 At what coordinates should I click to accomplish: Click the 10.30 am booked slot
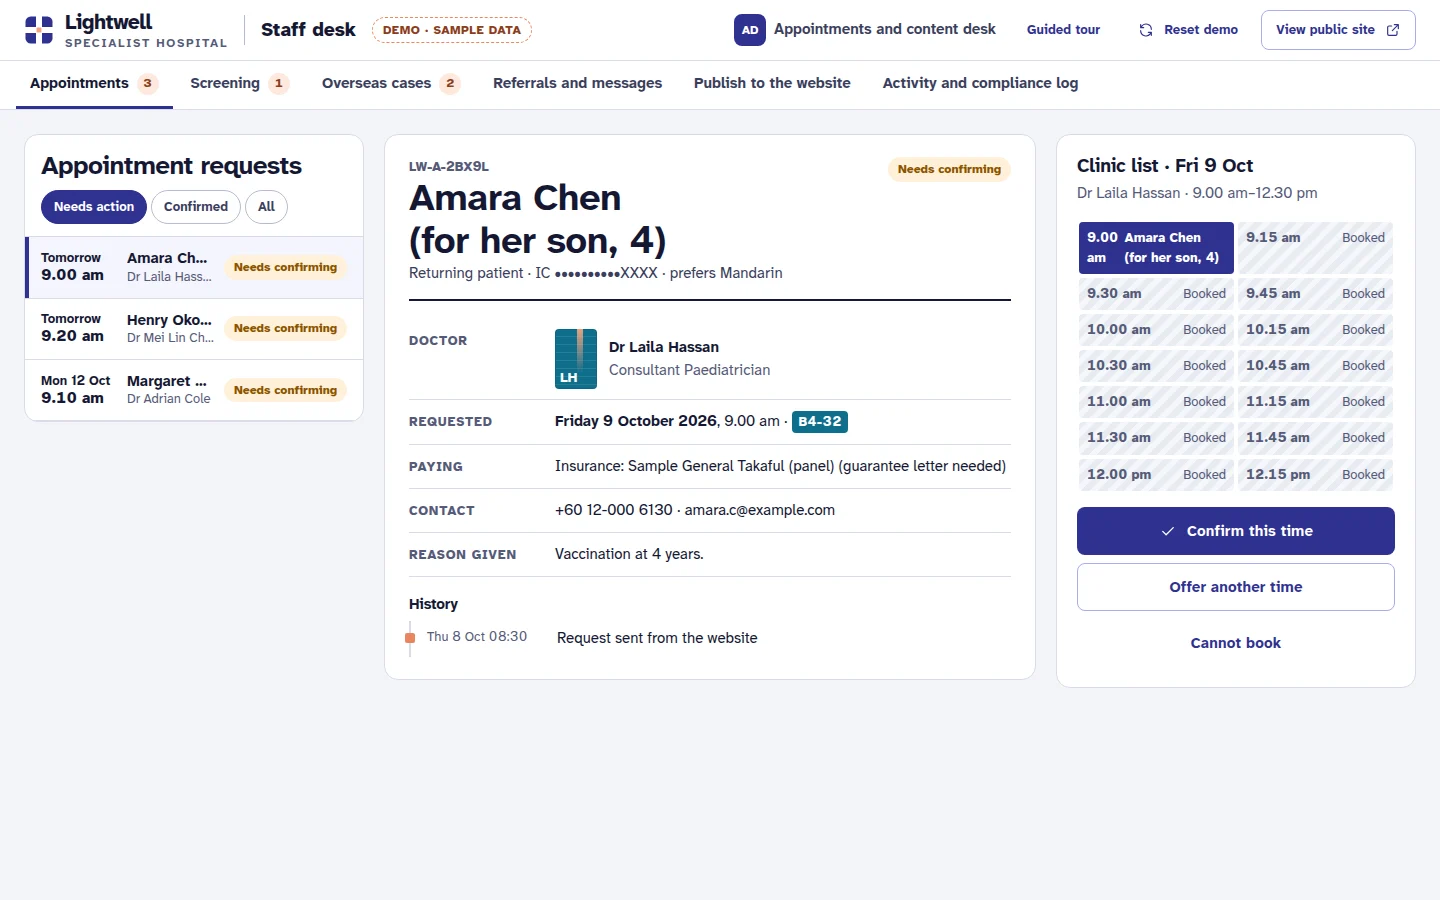(x=1156, y=366)
